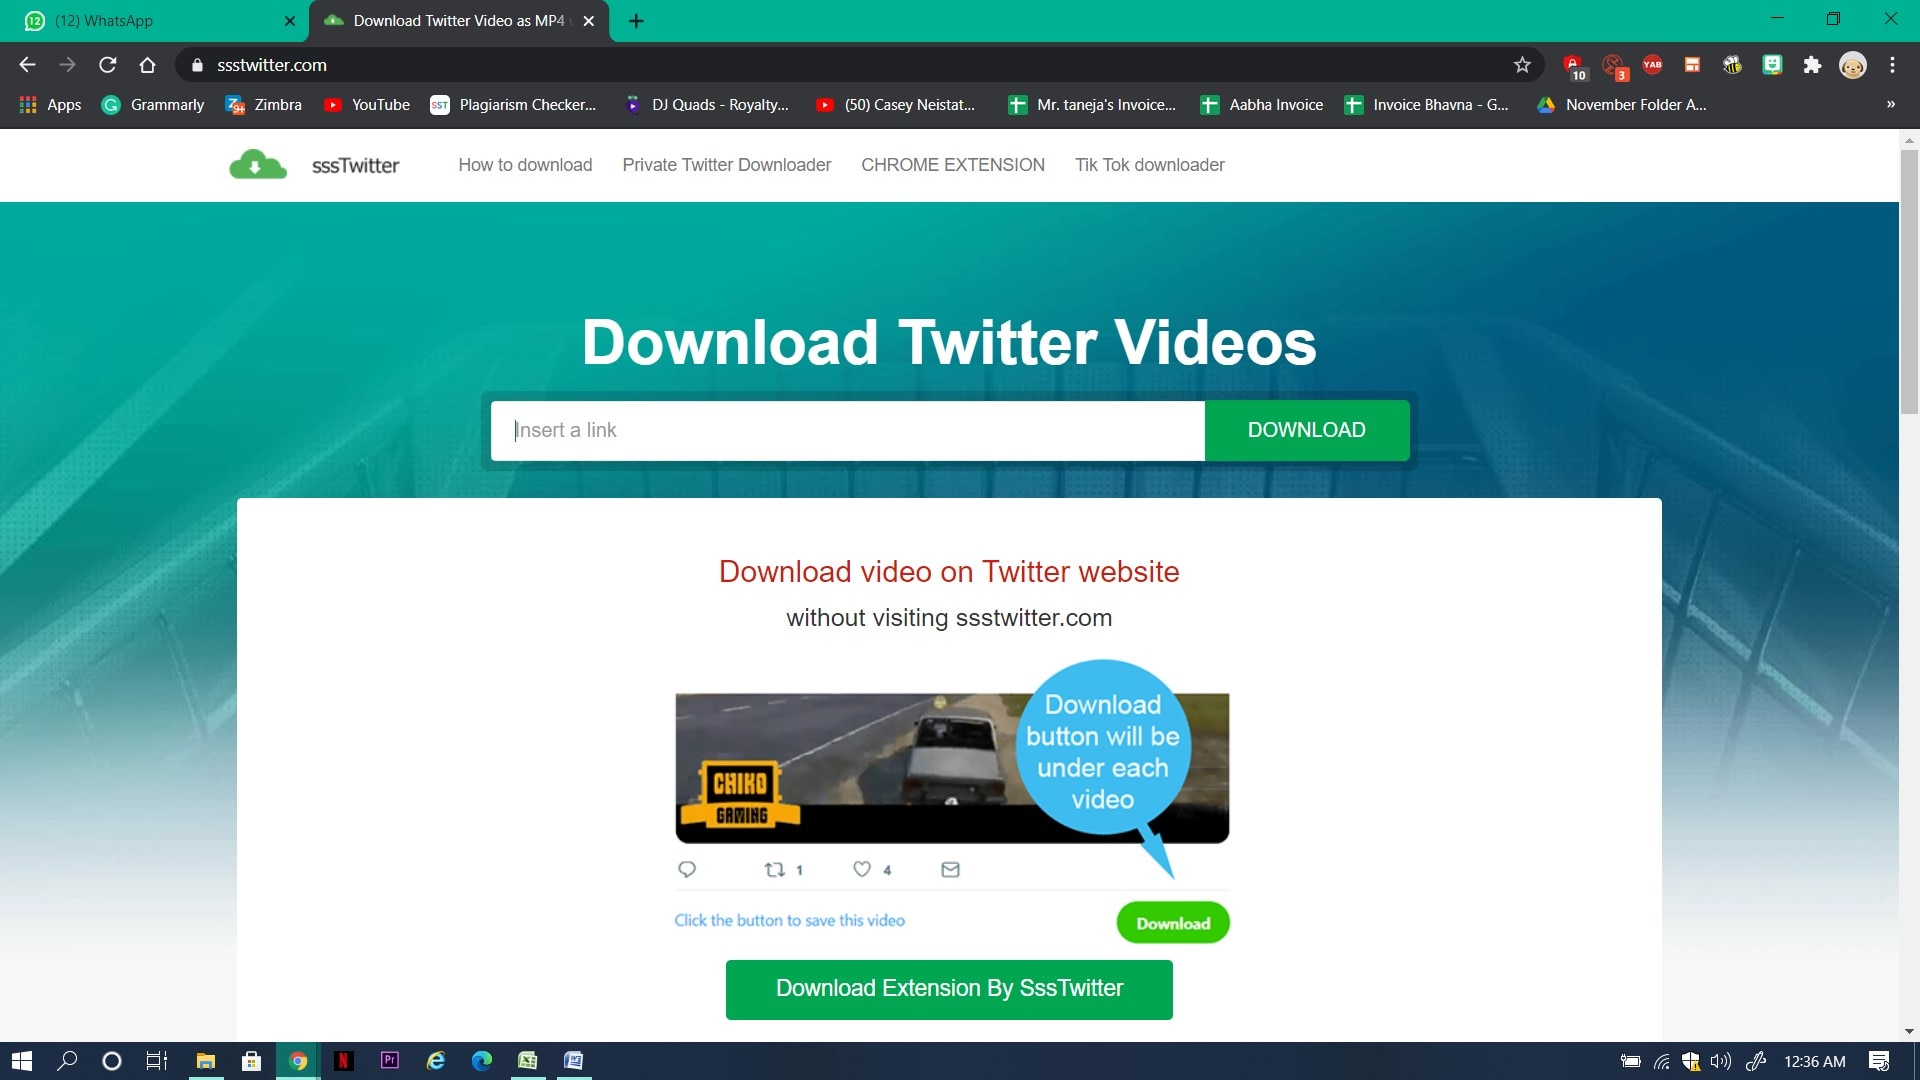The image size is (1920, 1080).
Task: Open the Apps bookmark shortcut
Action: point(51,104)
